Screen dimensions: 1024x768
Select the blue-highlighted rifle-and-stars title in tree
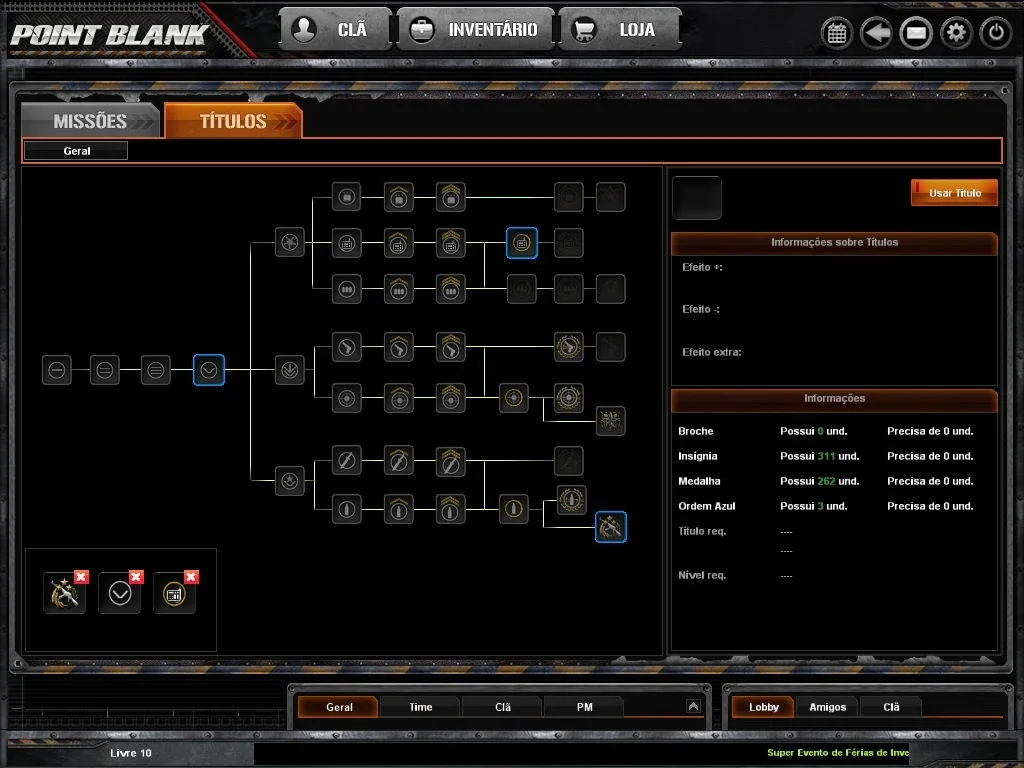(611, 527)
